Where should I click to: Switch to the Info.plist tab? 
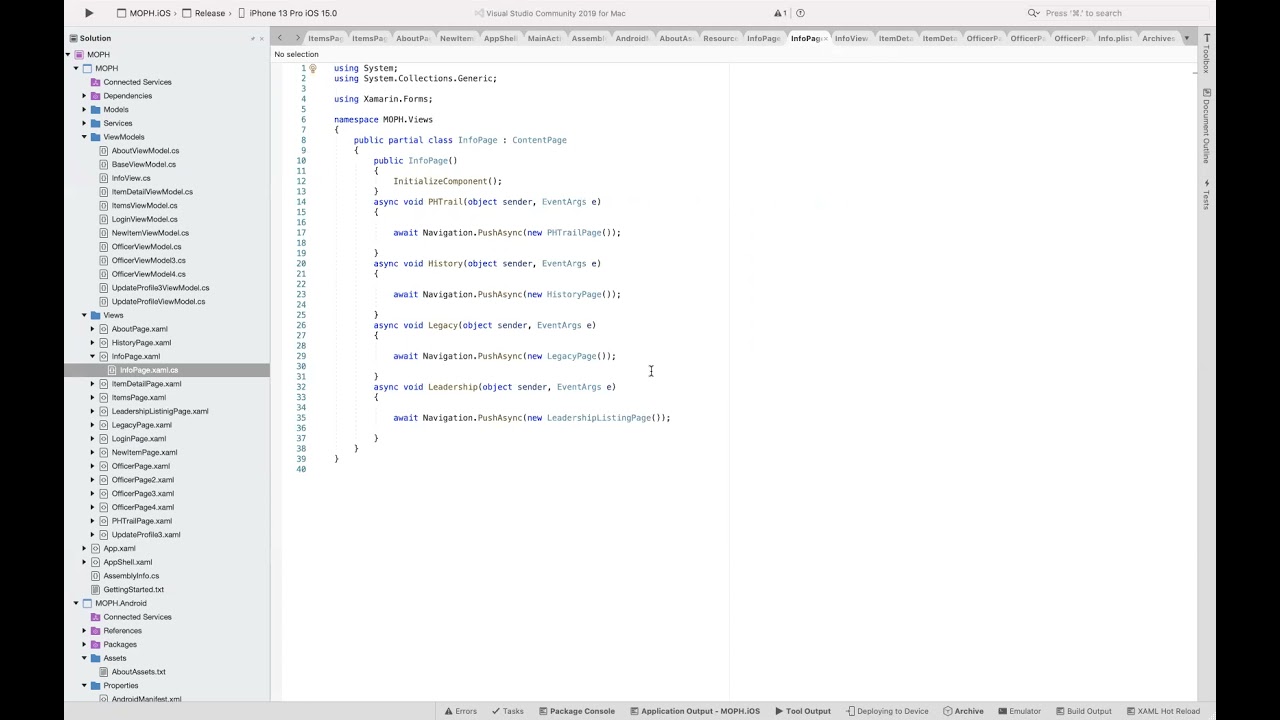tap(1114, 38)
